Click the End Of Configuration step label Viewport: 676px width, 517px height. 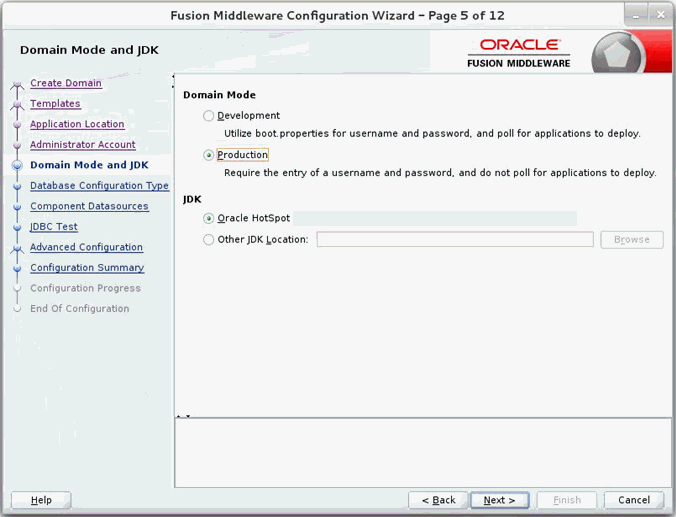(x=80, y=309)
